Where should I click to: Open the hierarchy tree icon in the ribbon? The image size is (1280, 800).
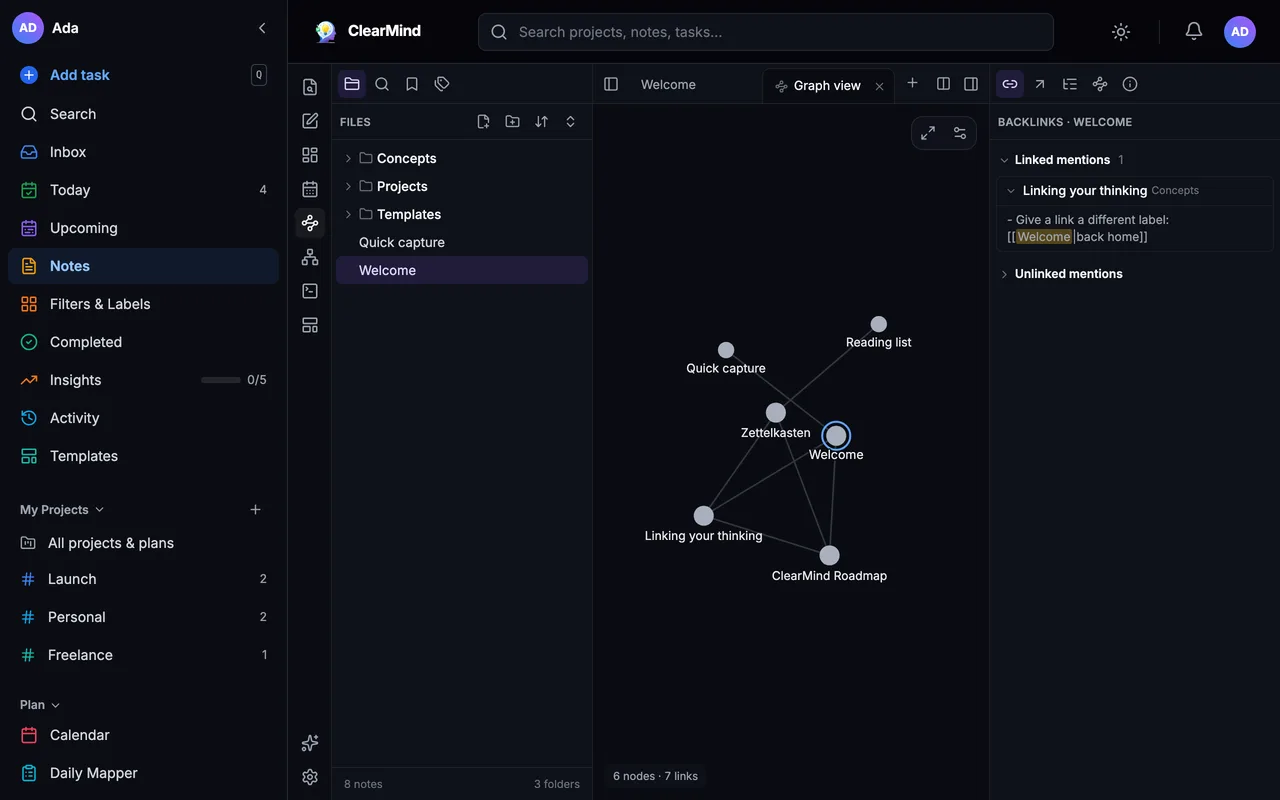tap(310, 257)
